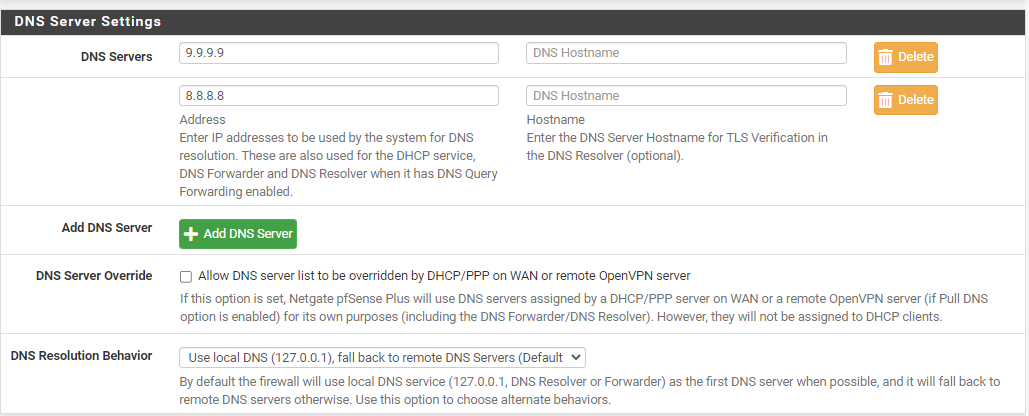
Task: Click the plus icon on Add DNS Server
Action: point(191,234)
